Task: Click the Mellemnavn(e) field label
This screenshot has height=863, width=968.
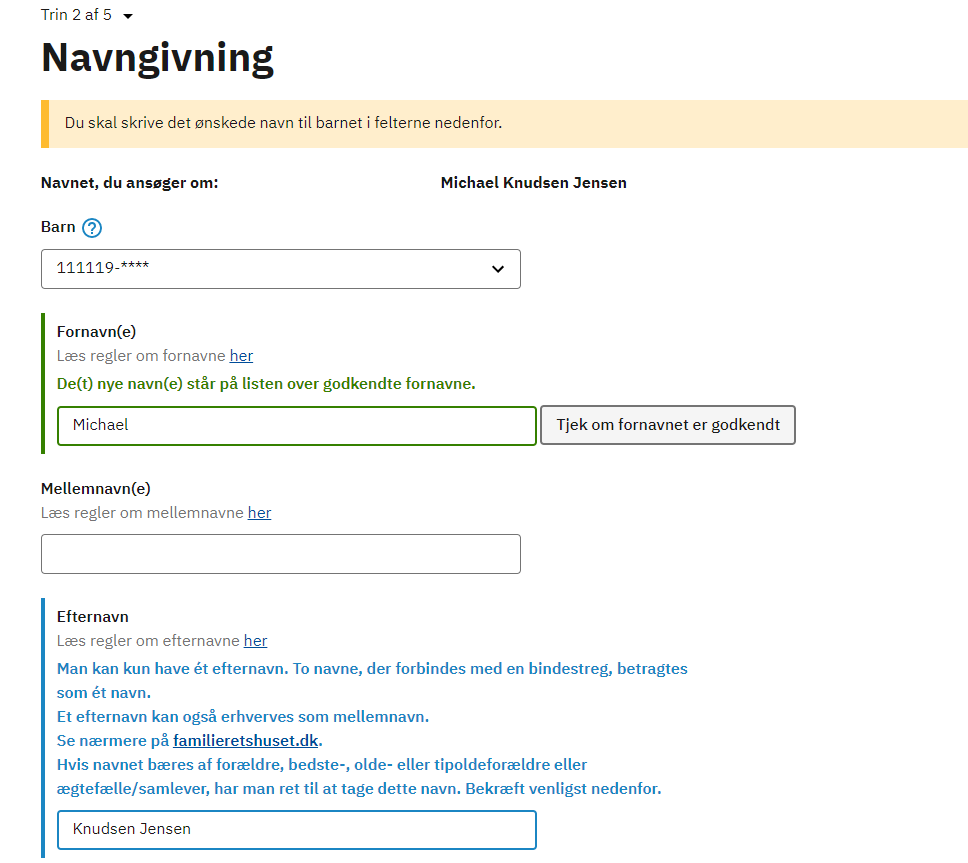Action: click(96, 489)
